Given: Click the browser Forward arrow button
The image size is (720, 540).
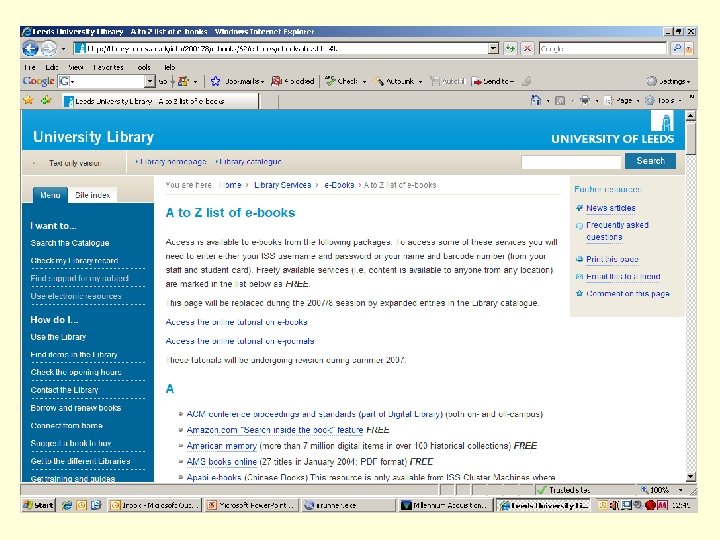Looking at the screenshot, I should pyautogui.click(x=48, y=48).
